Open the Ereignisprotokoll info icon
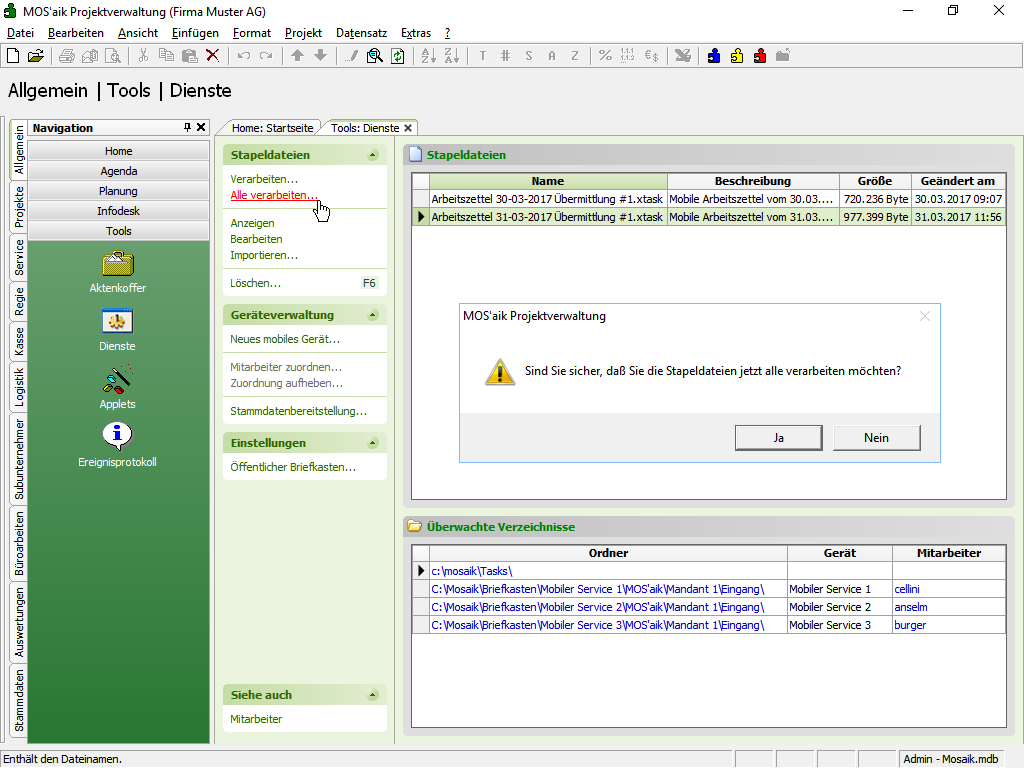 coord(118,437)
